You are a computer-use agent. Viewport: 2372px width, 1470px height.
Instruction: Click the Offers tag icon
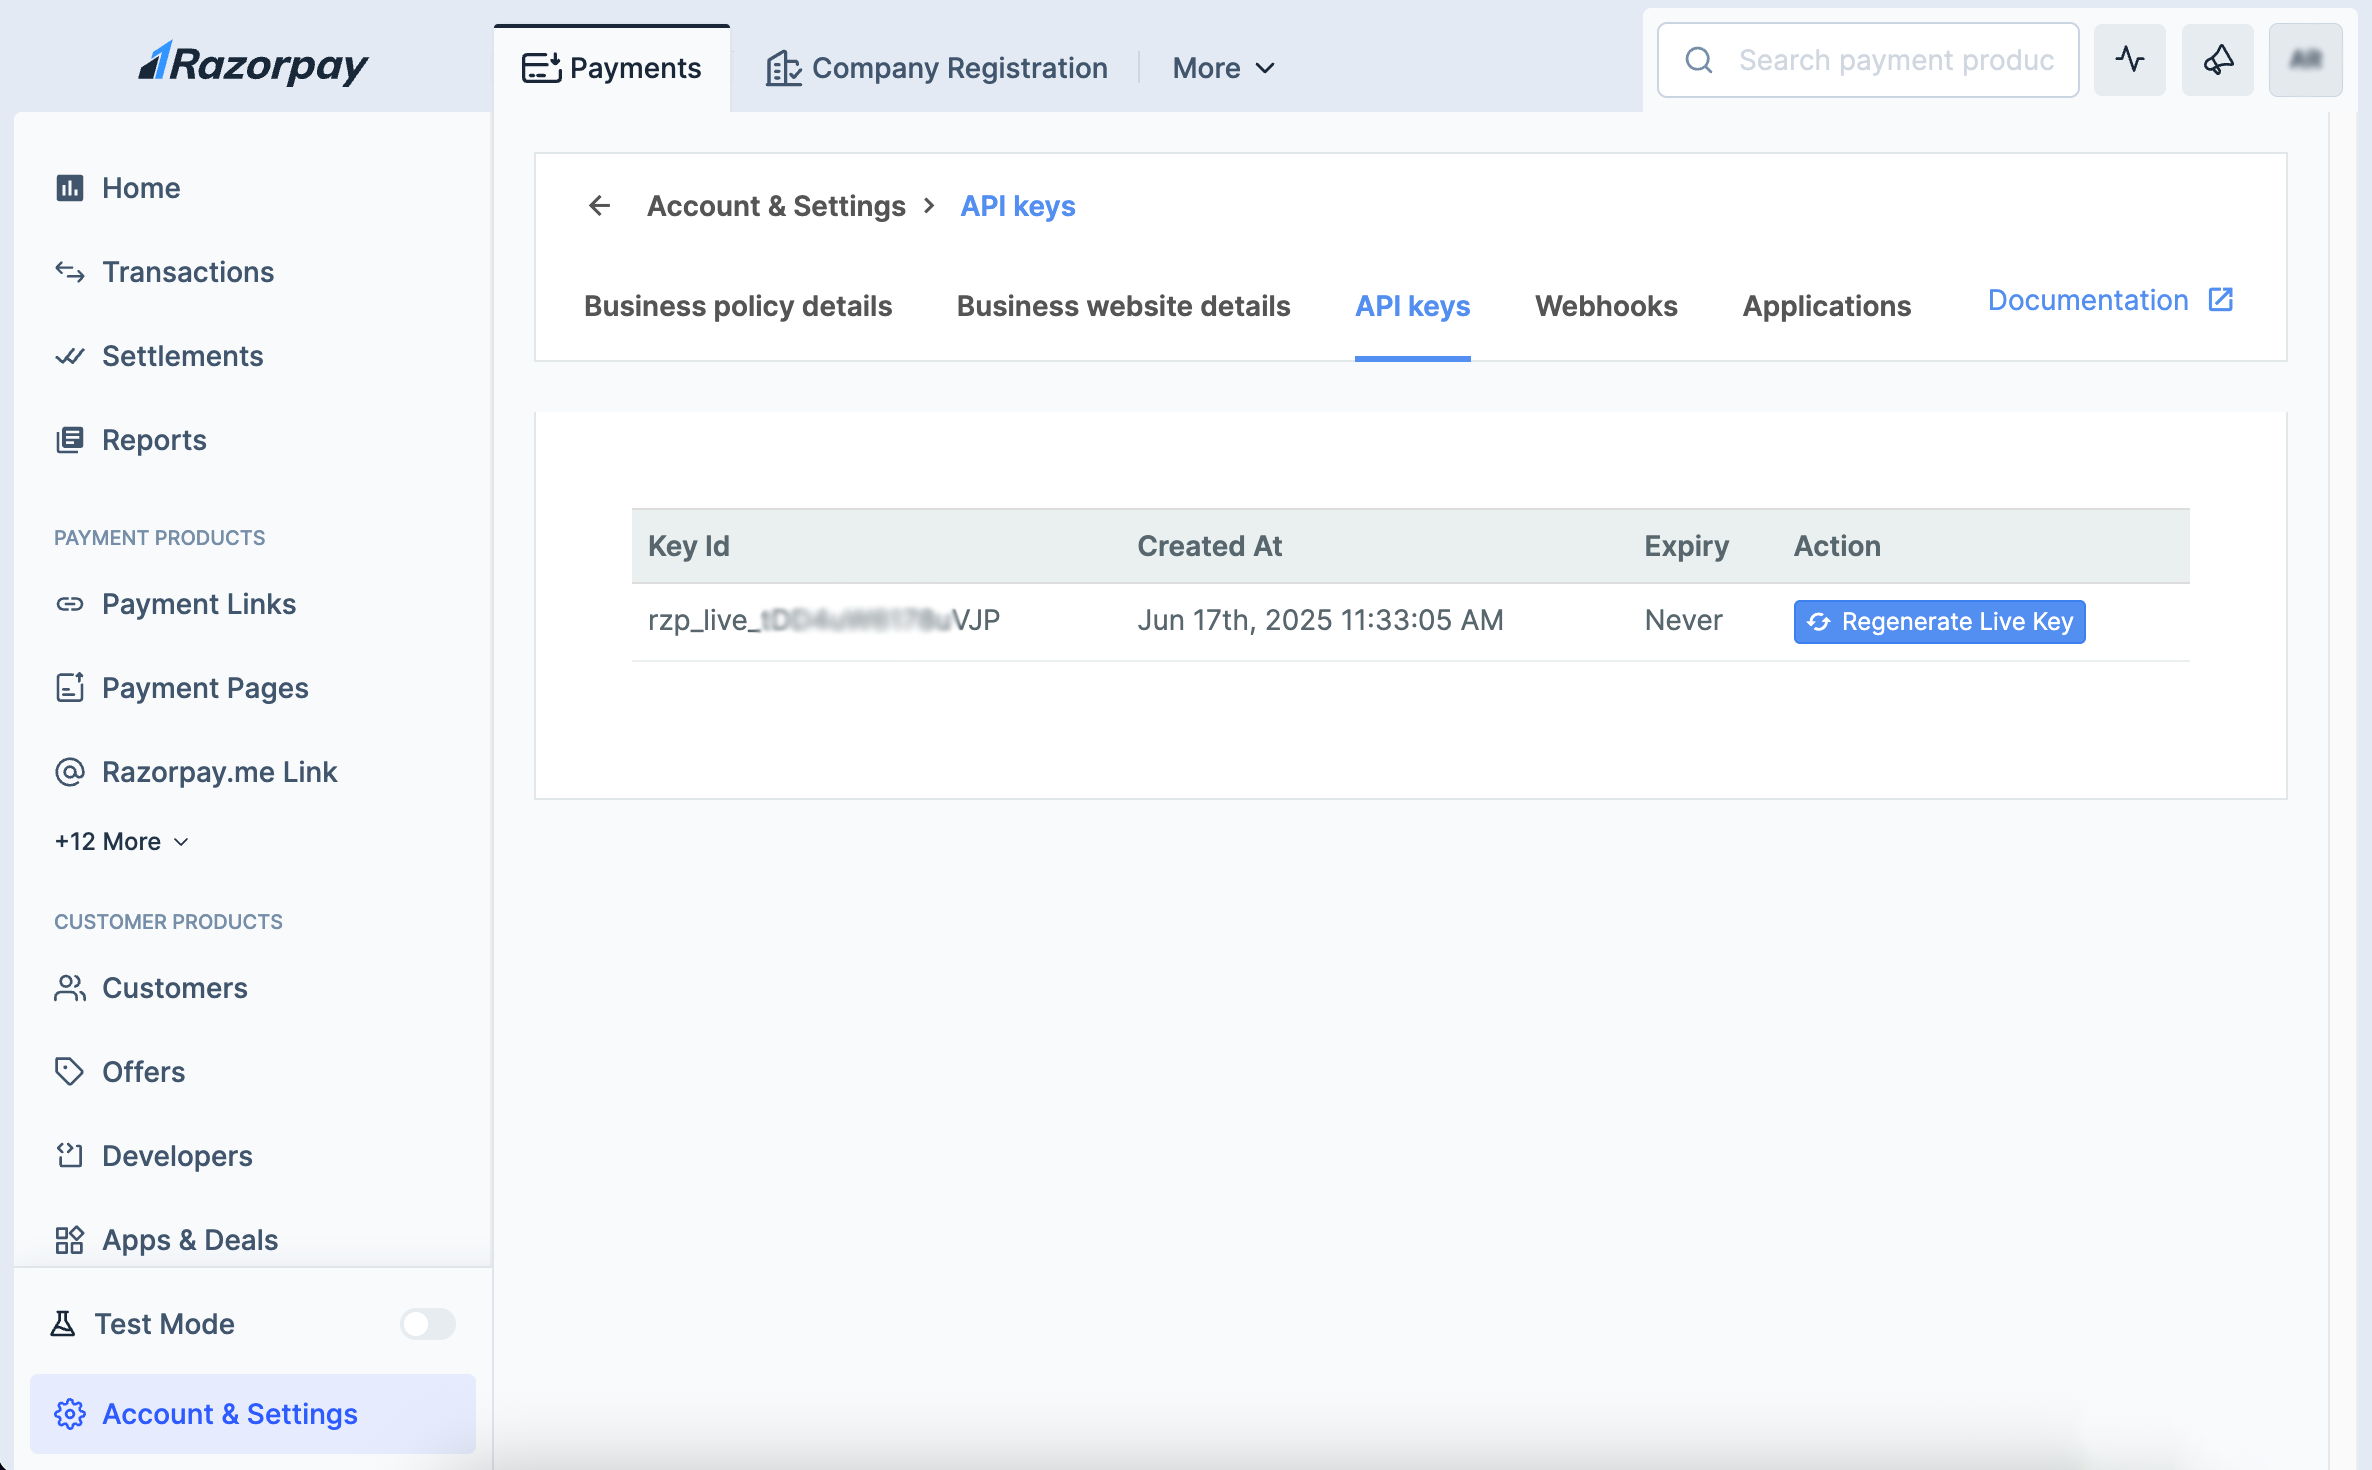(x=70, y=1072)
